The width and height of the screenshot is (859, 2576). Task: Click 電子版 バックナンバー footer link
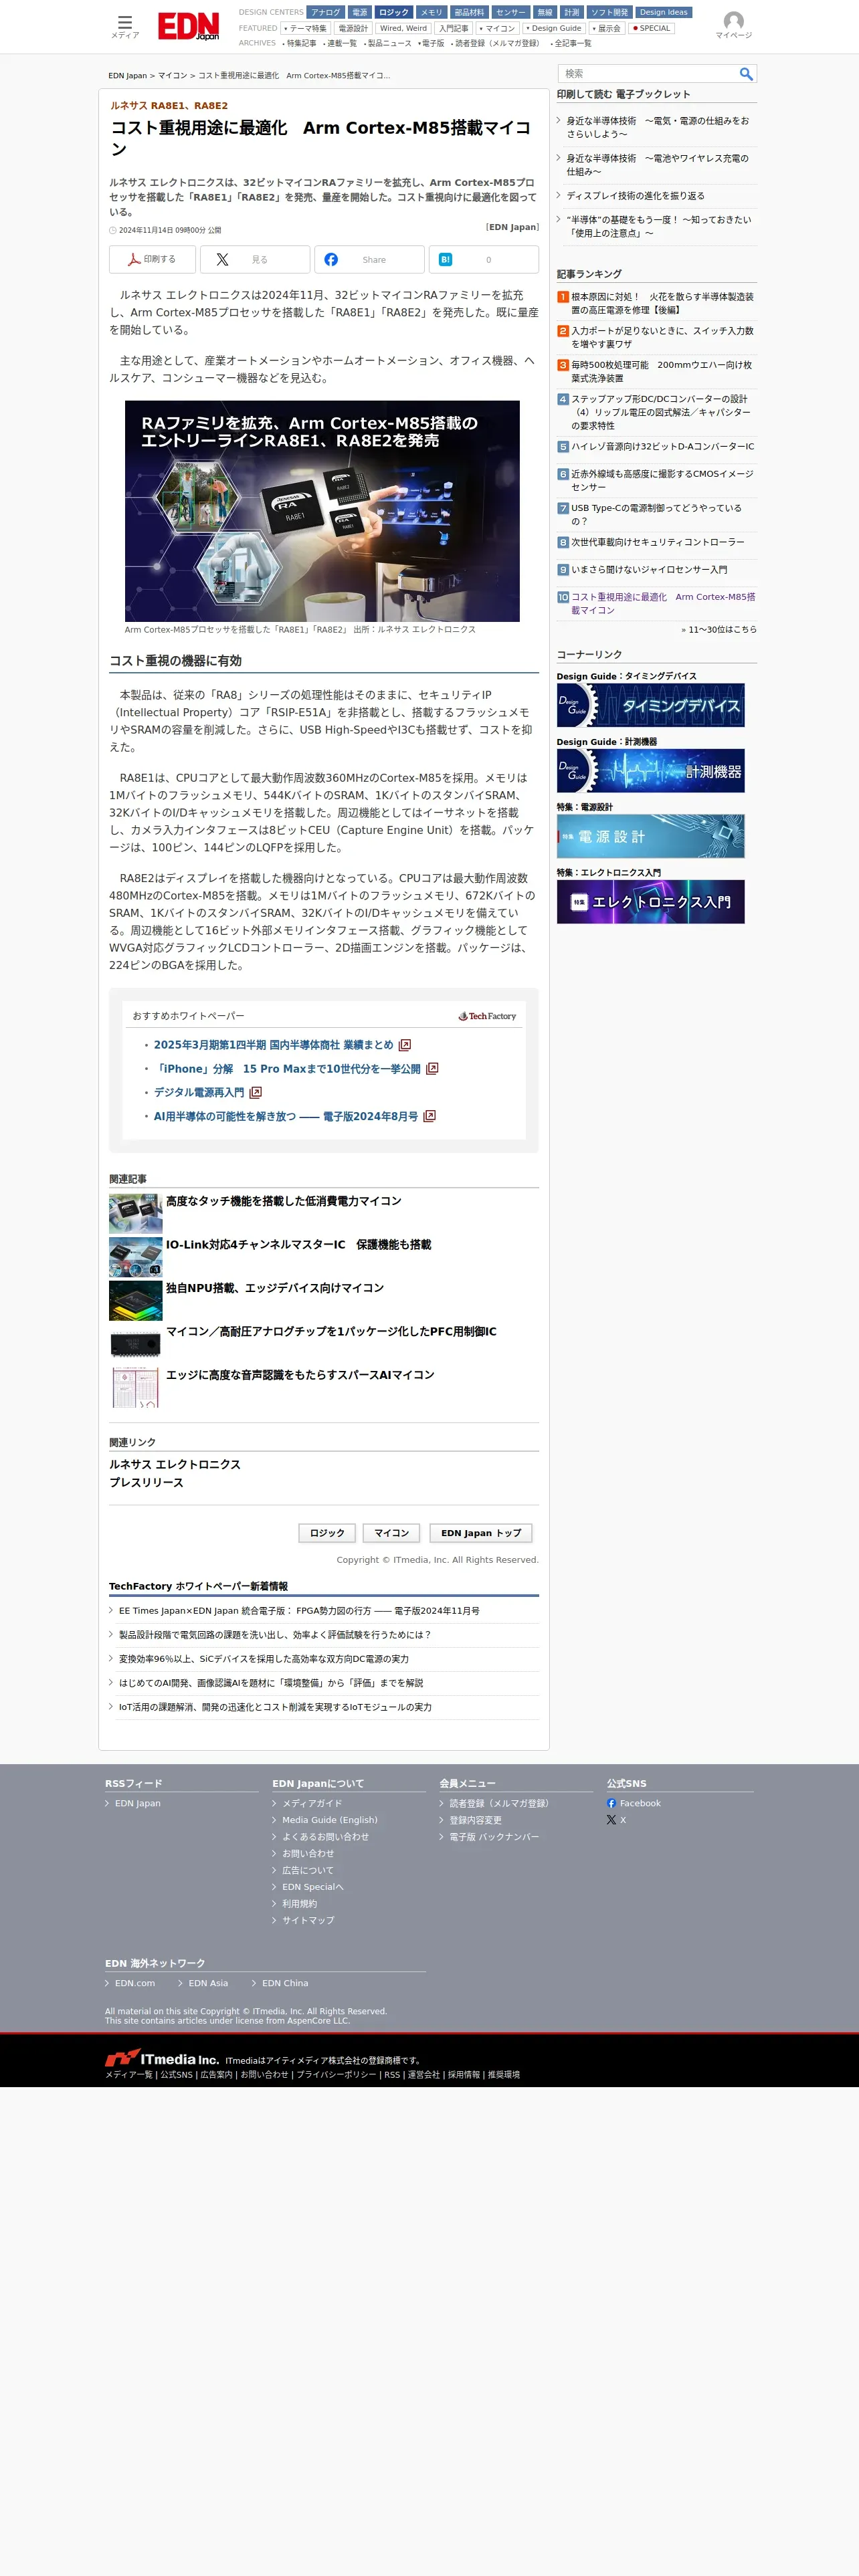pyautogui.click(x=494, y=1836)
